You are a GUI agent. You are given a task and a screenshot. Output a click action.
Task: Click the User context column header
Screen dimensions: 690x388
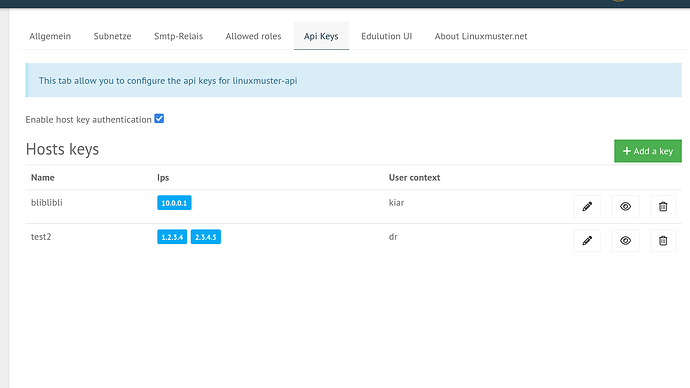[415, 177]
